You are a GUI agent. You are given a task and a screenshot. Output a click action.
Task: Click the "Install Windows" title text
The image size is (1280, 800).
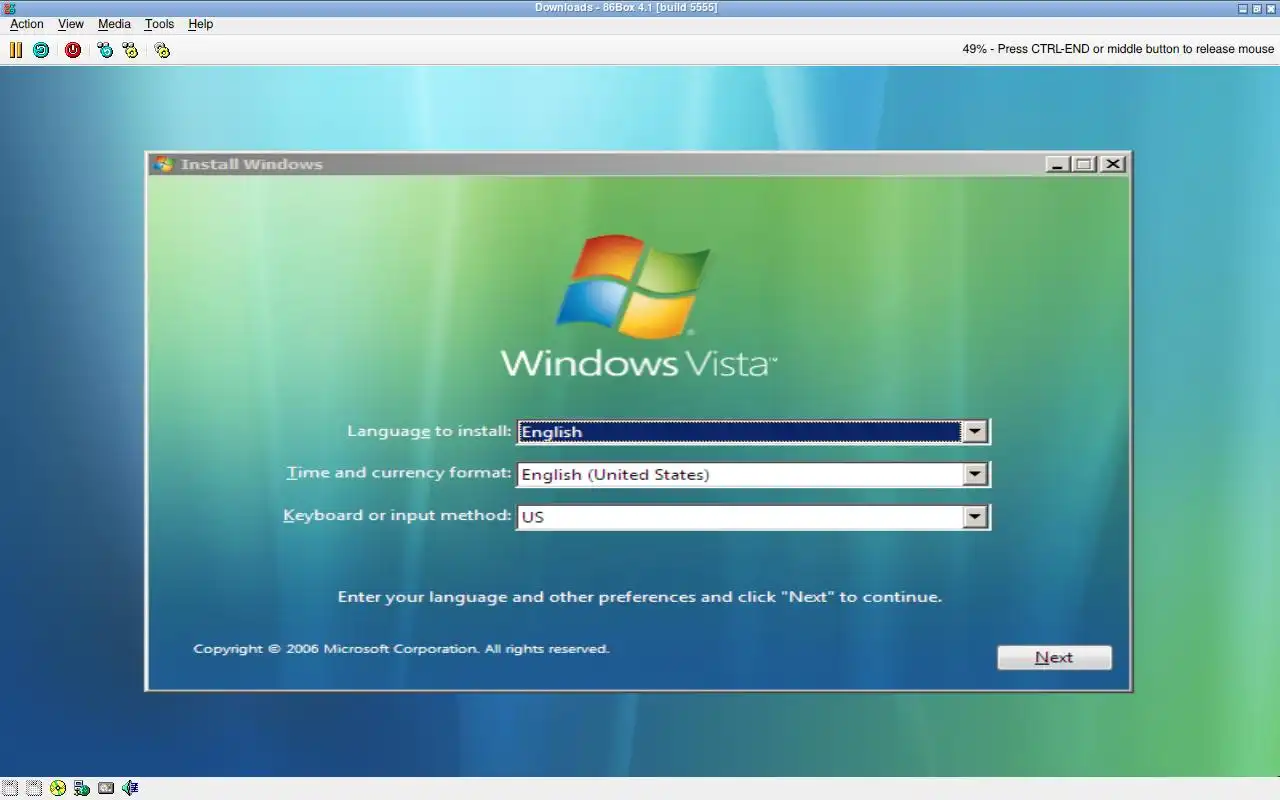click(x=252, y=164)
